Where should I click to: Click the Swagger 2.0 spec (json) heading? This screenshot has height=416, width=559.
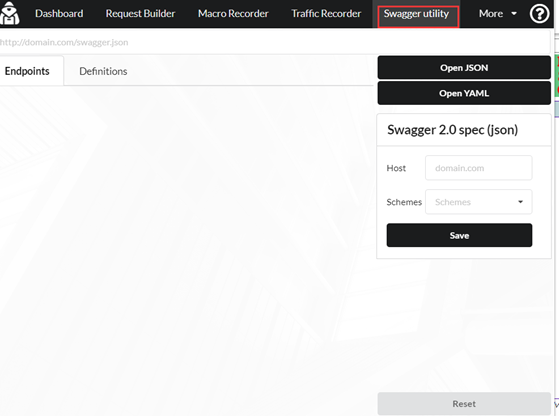[x=452, y=130]
